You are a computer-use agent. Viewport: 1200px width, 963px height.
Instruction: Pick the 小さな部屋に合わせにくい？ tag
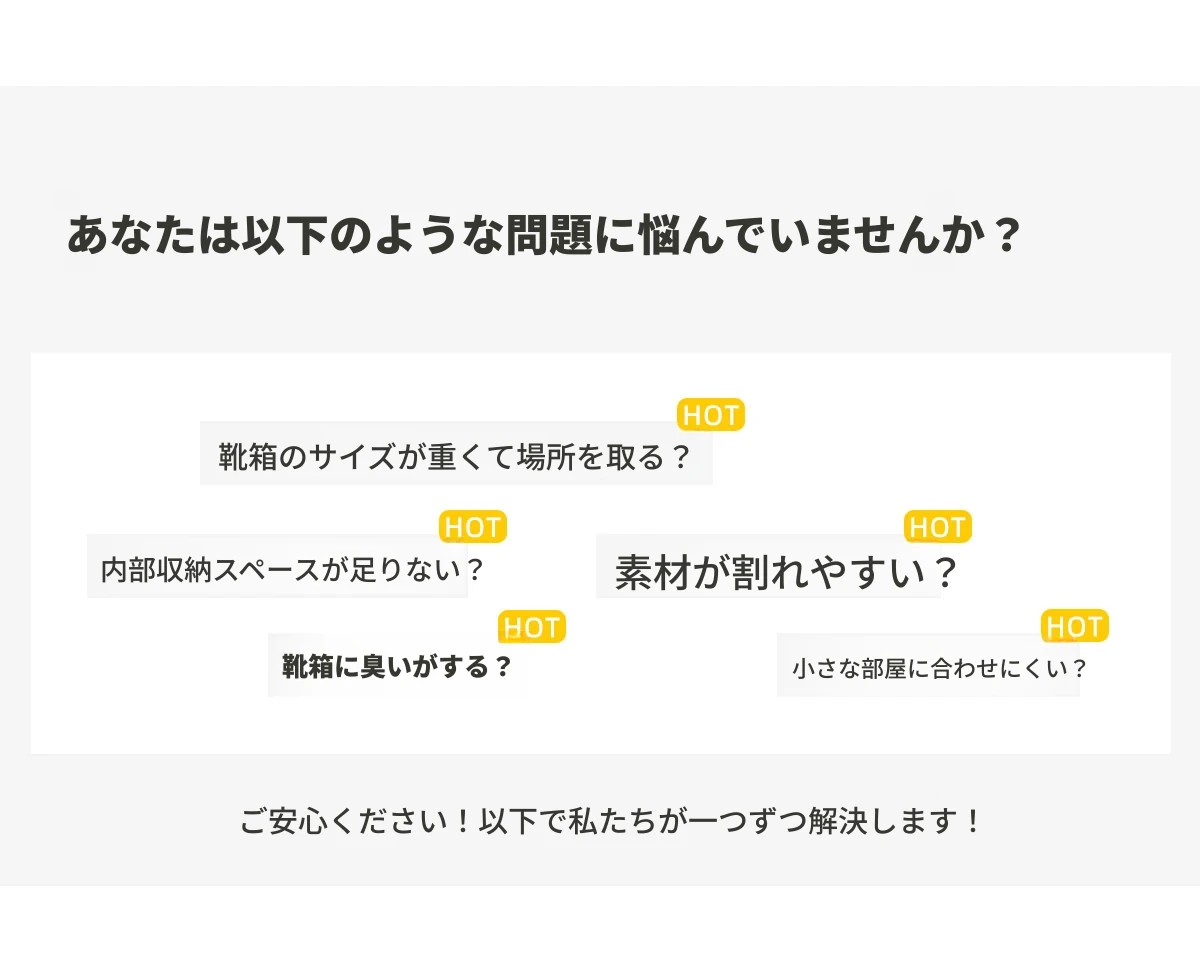tap(928, 668)
